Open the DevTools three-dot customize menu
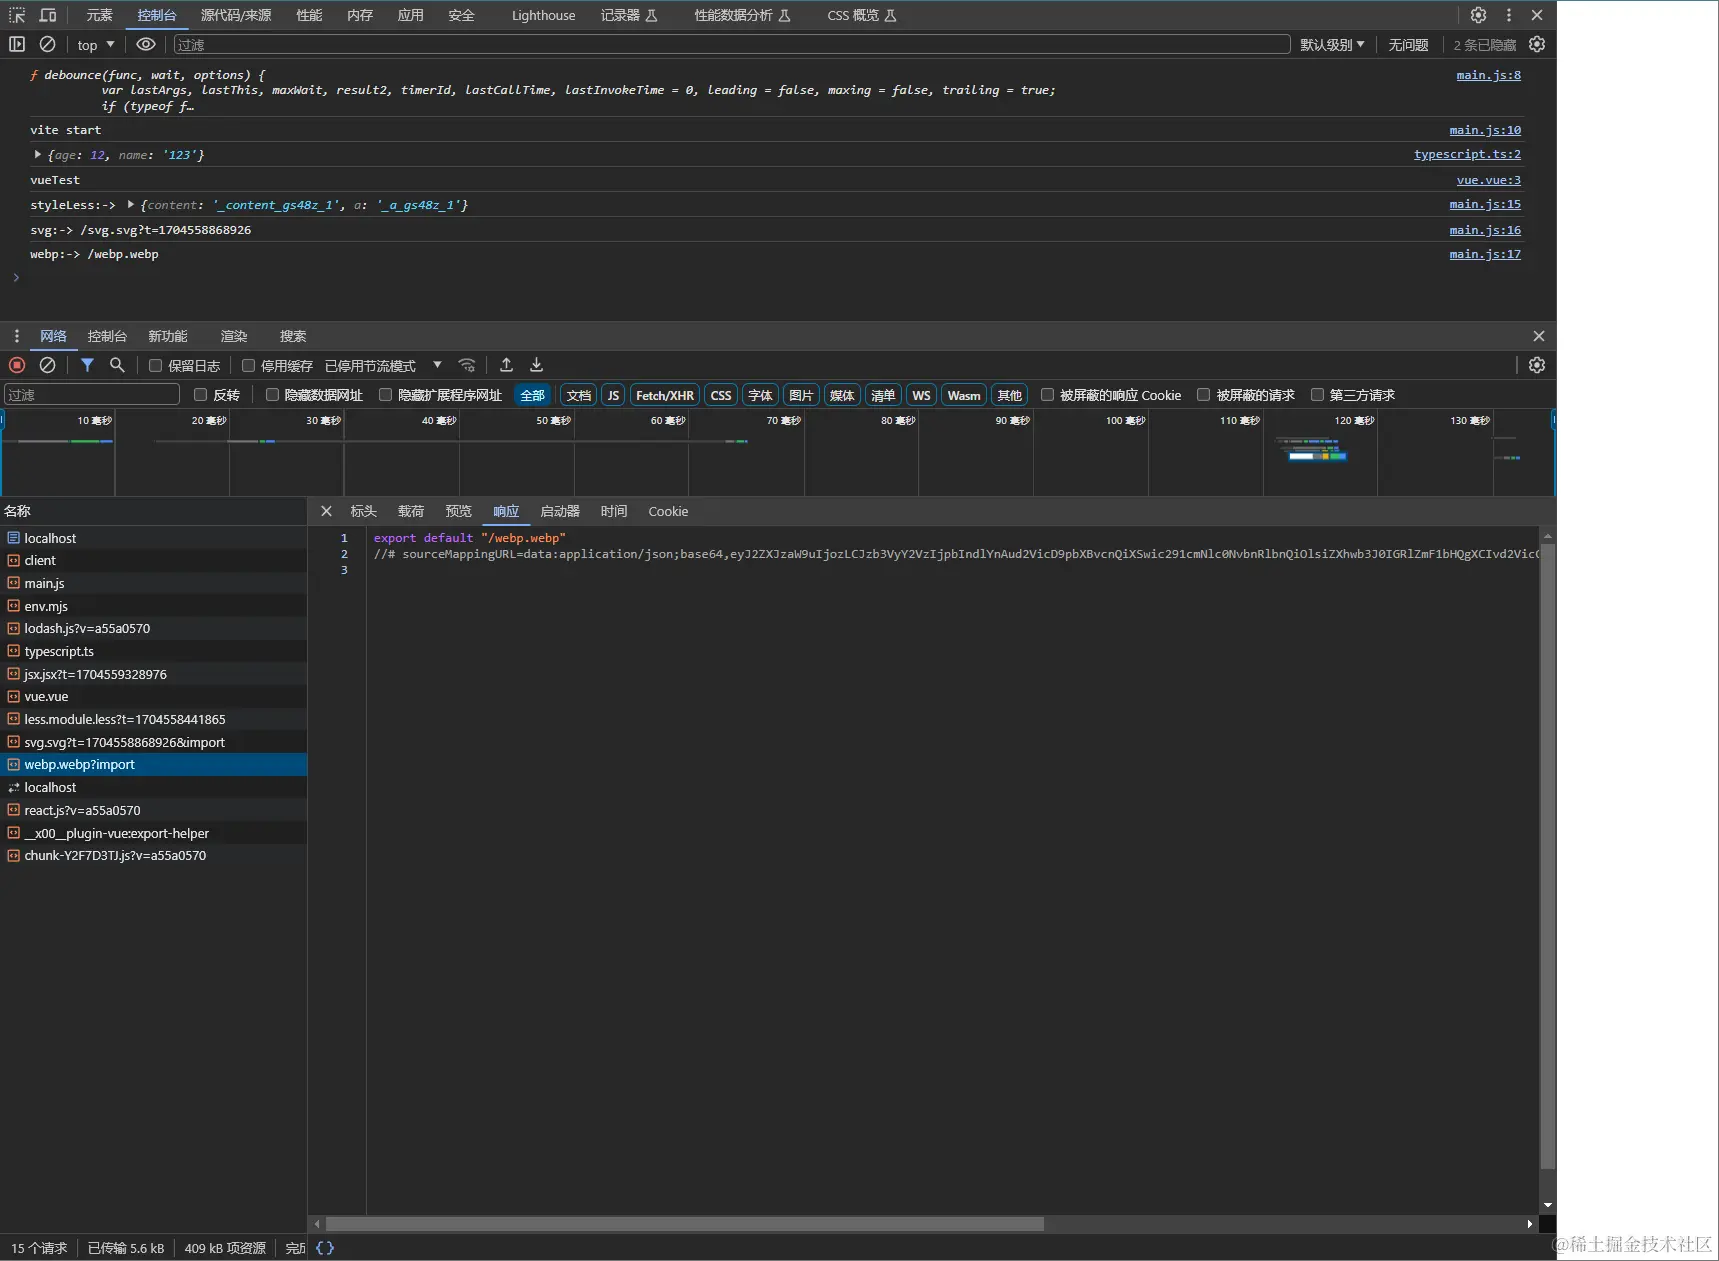Image resolution: width=1719 pixels, height=1261 pixels. pyautogui.click(x=1509, y=15)
